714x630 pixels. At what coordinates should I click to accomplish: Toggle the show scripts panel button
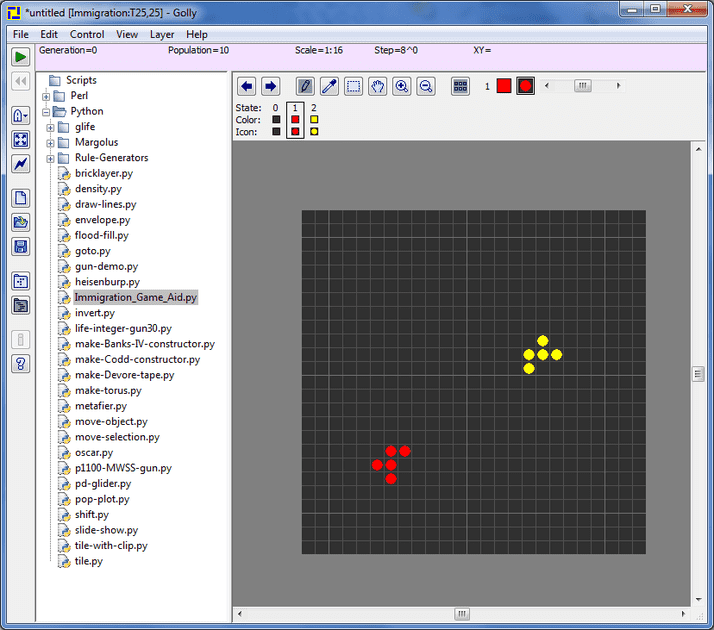(20, 305)
